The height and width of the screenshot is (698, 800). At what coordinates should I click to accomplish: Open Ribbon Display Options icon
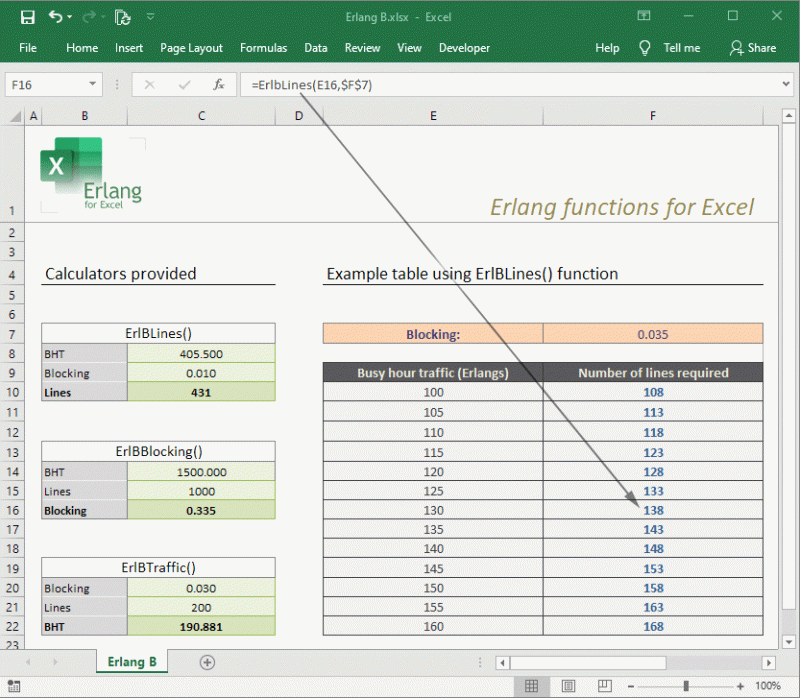point(644,16)
